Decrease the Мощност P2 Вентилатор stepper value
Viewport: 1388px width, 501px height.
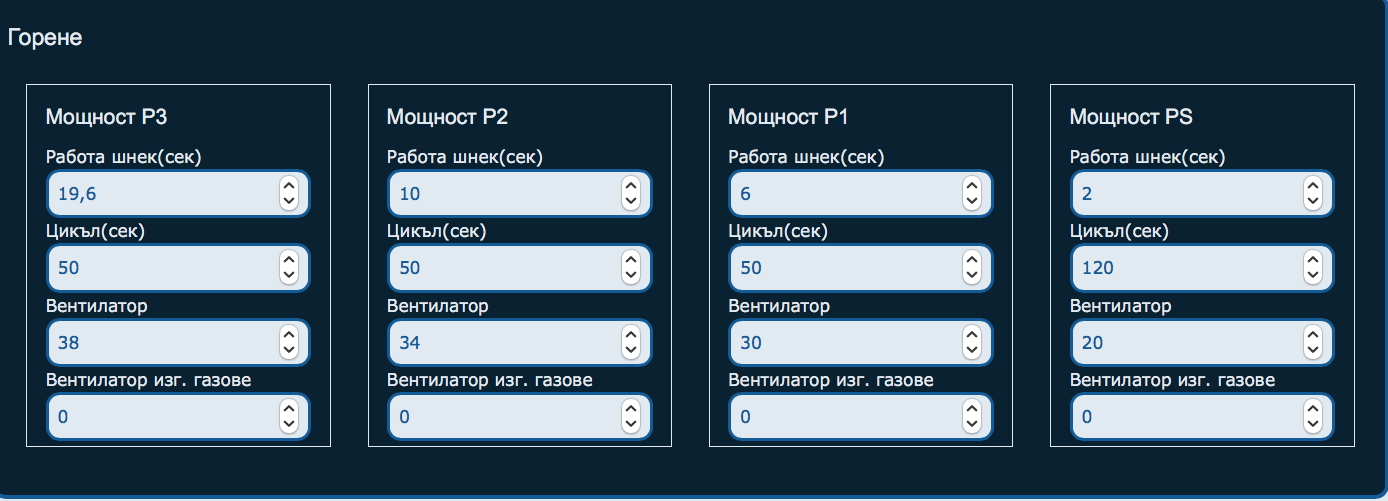pyautogui.click(x=630, y=350)
